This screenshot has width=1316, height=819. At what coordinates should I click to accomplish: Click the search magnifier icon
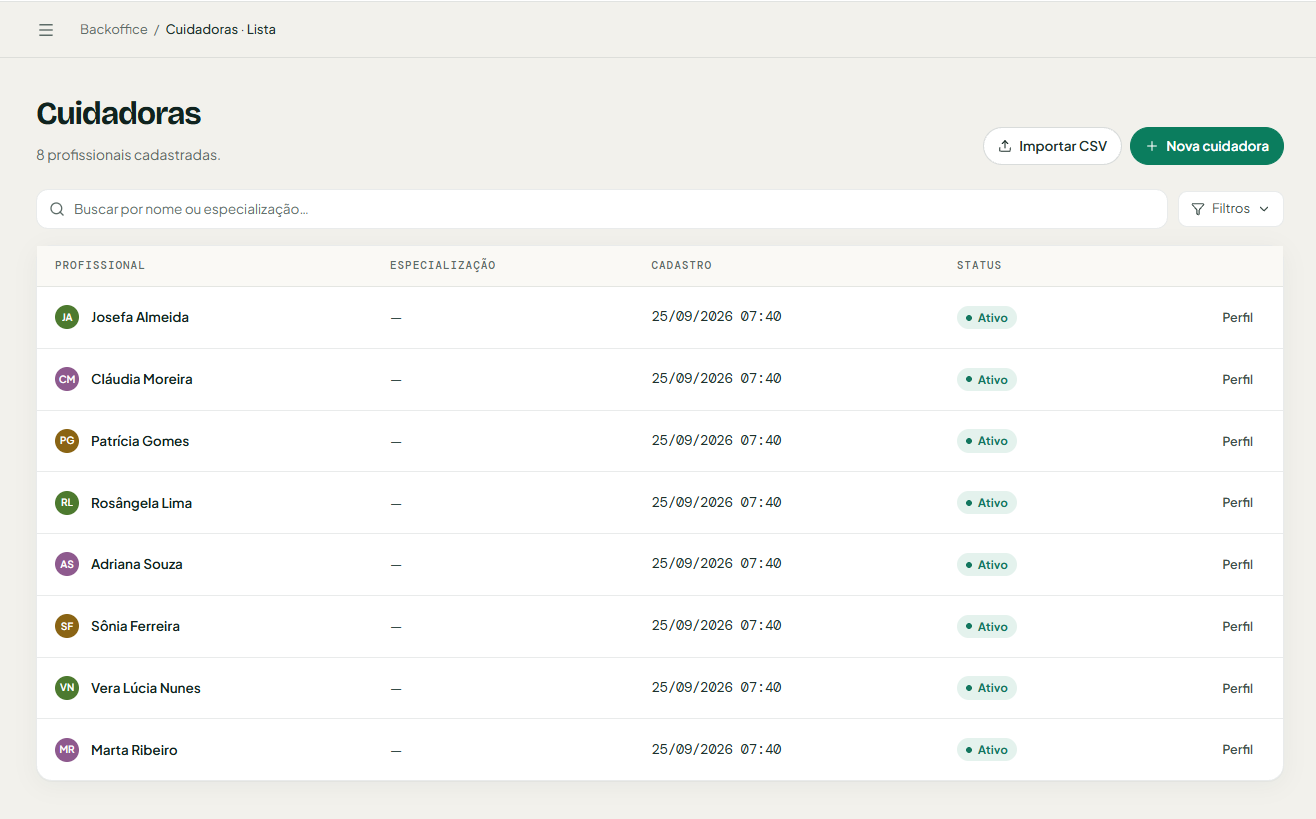tap(58, 209)
